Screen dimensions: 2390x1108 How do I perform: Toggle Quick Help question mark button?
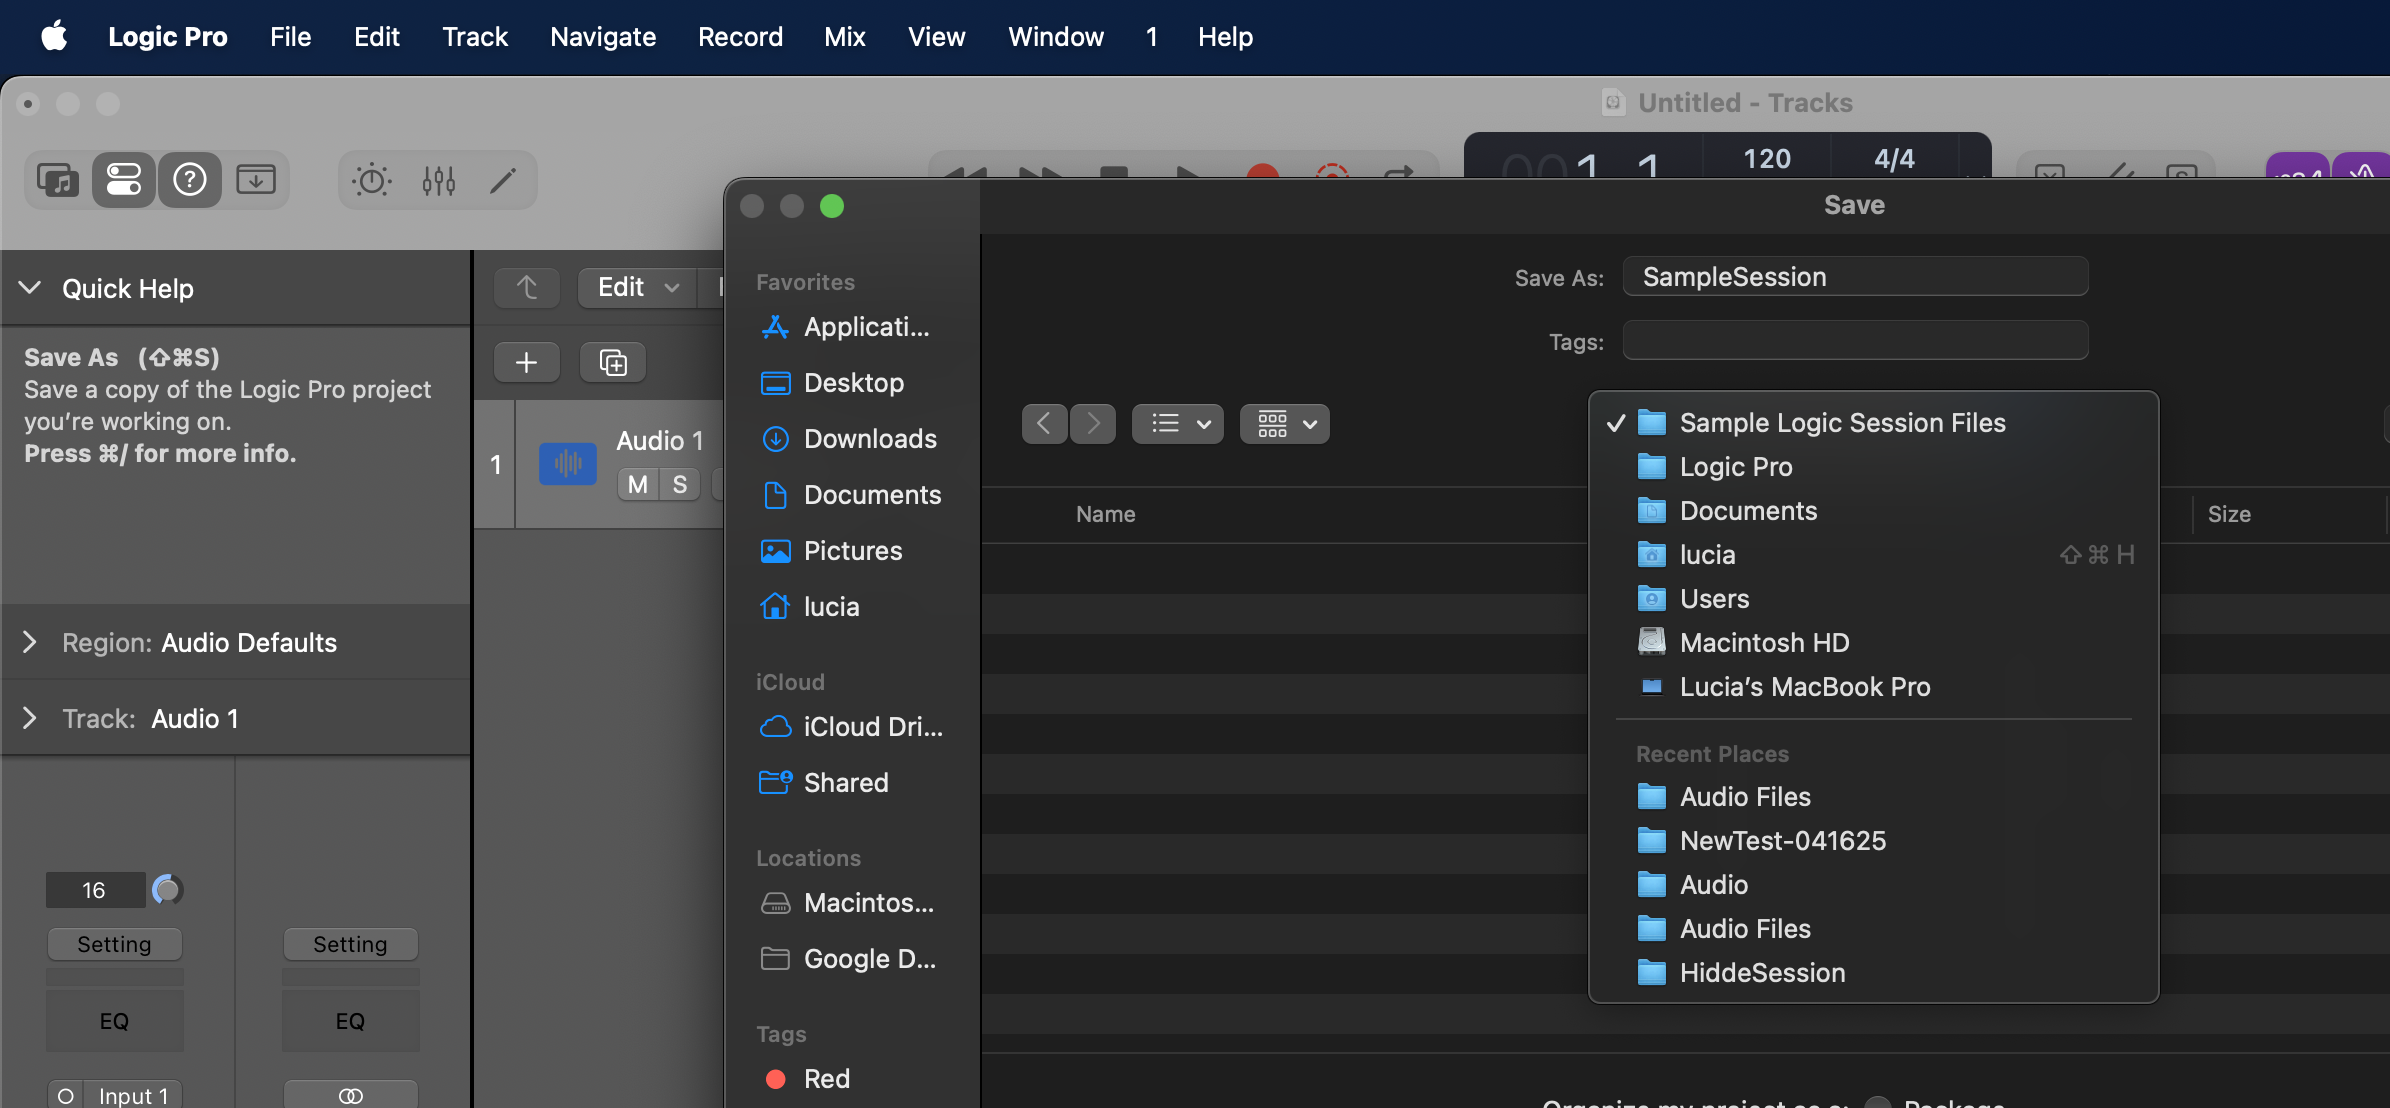pyautogui.click(x=190, y=180)
